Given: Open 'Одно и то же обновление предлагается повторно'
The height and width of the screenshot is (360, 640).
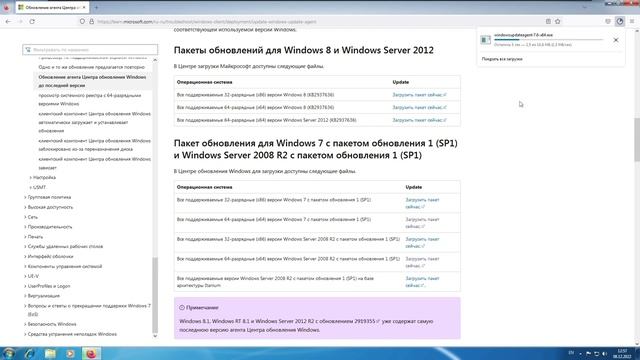Looking at the screenshot, I should [92, 67].
